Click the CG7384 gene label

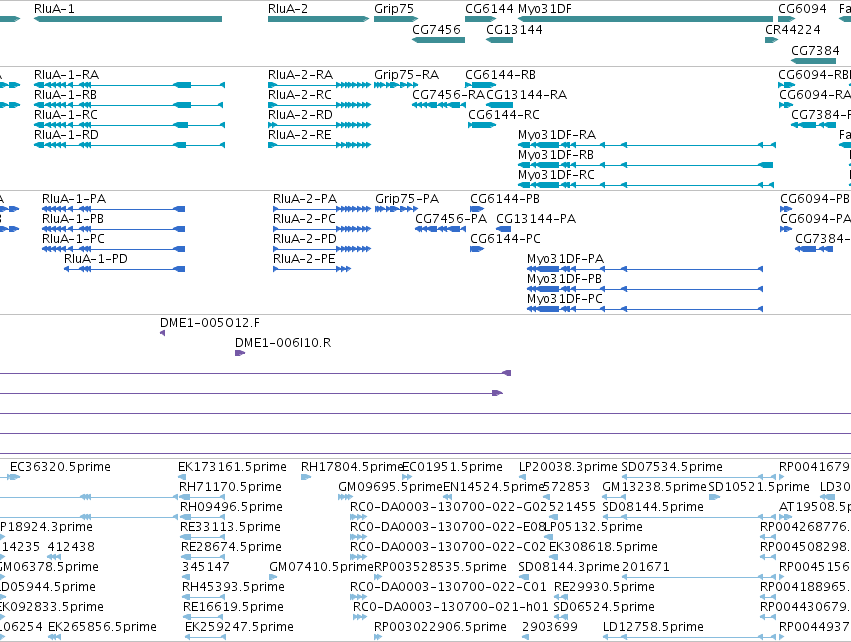tap(815, 50)
